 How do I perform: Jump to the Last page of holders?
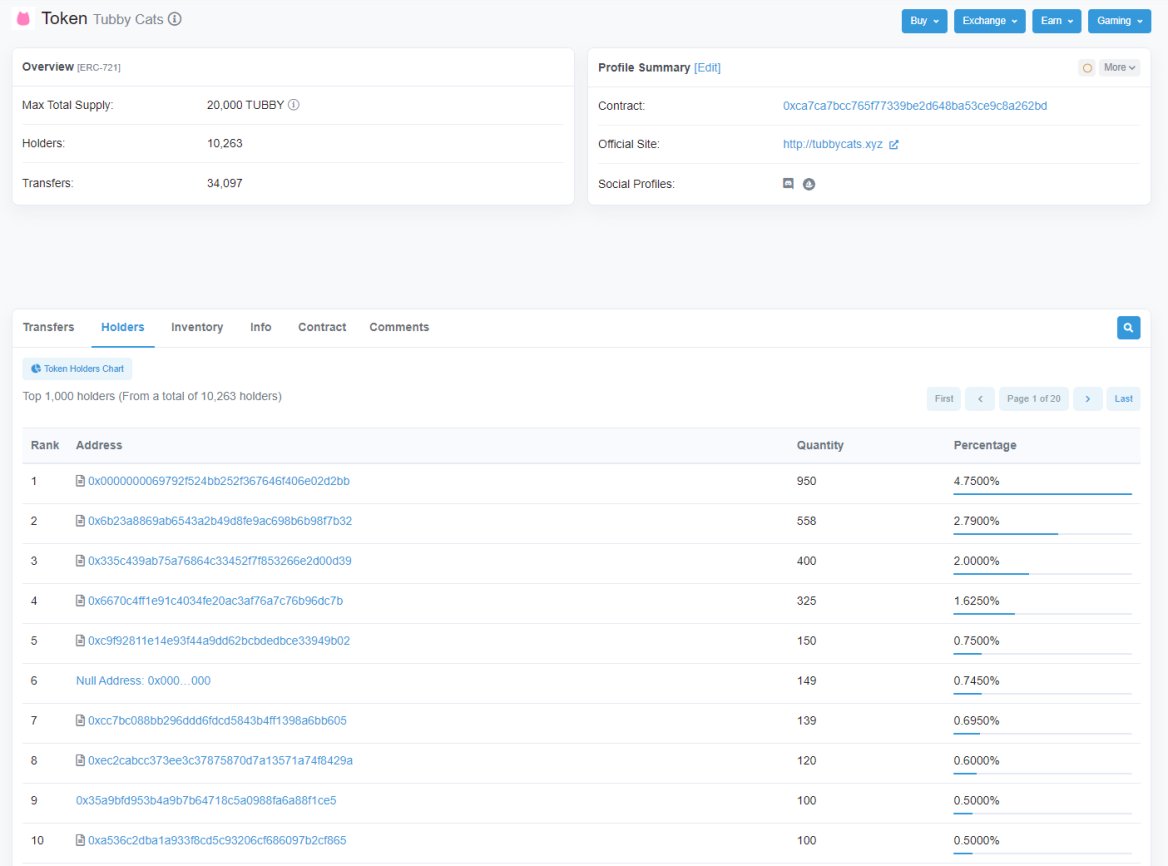pos(1123,399)
